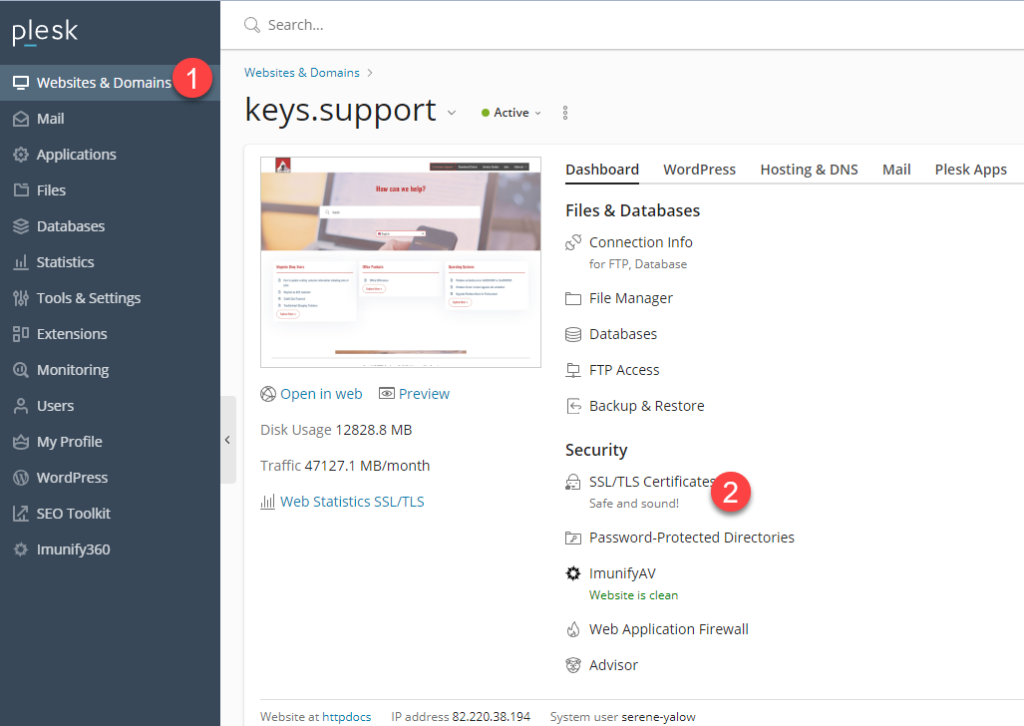Click the File Manager folder icon
This screenshot has width=1024, height=726.
coord(573,299)
